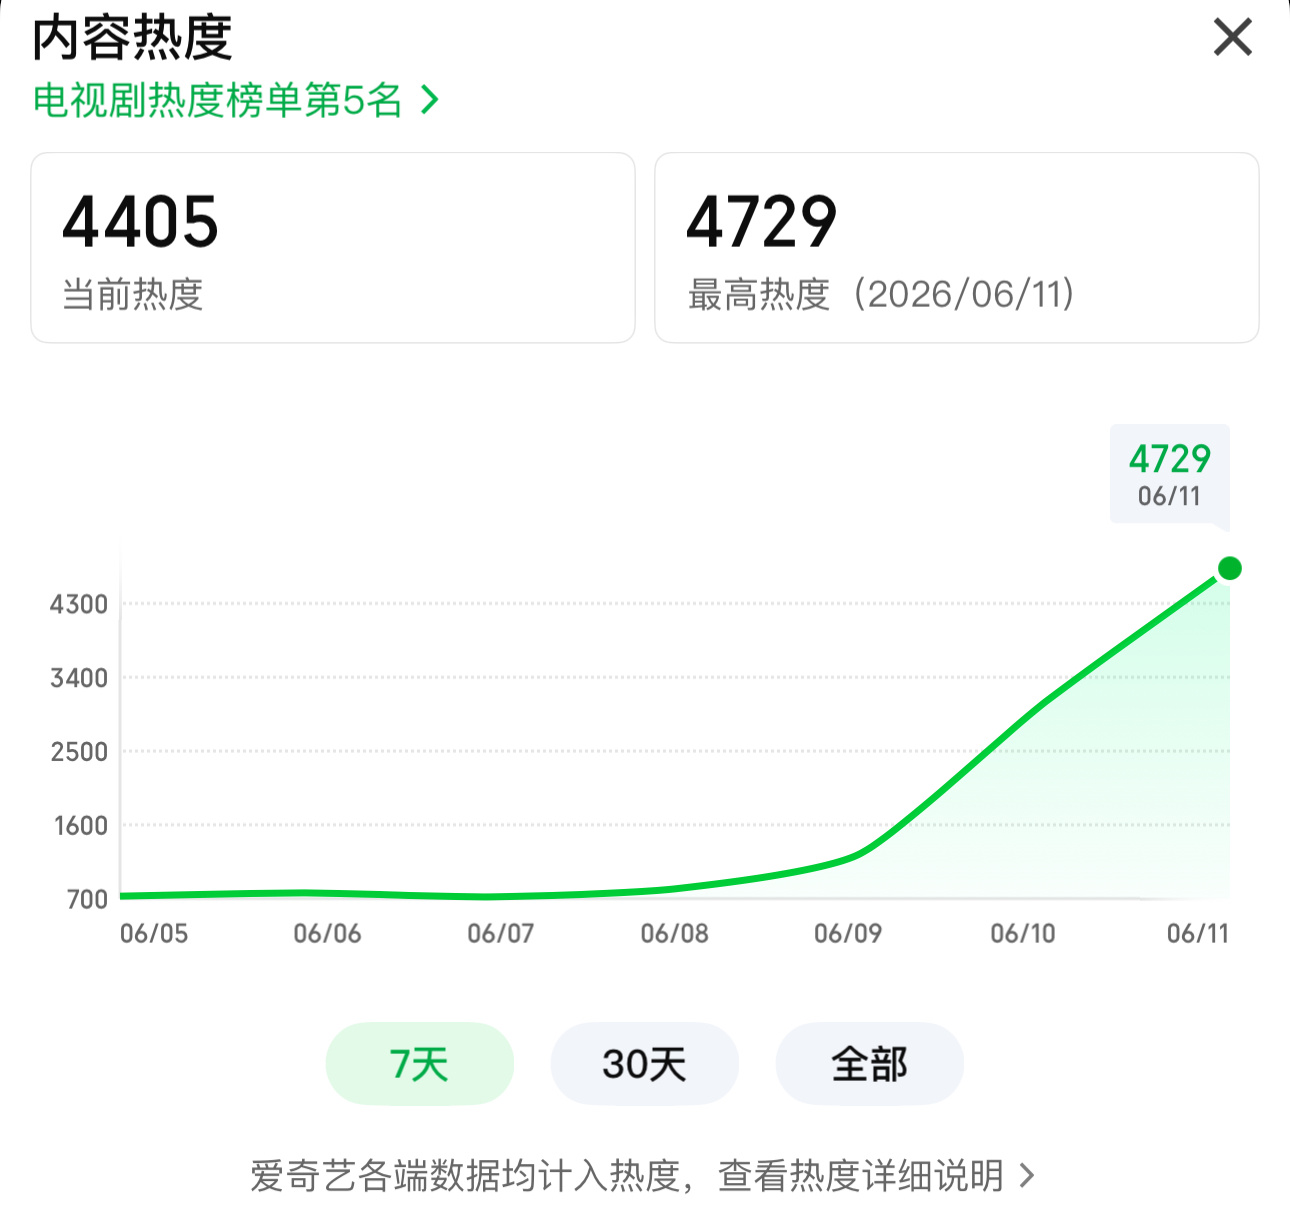This screenshot has height=1223, width=1290.
Task: Click the 4729 06/11 tooltip bubble
Action: coord(1170,476)
